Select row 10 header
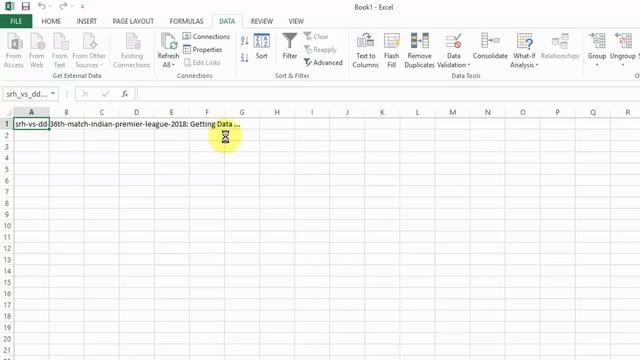Viewport: 640px width, 360px height. coord(7,226)
